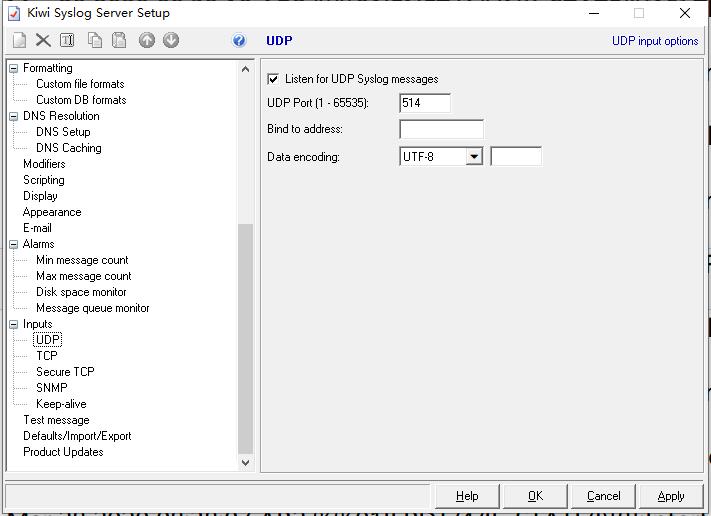Collapse the Alarms tree node

point(14,244)
